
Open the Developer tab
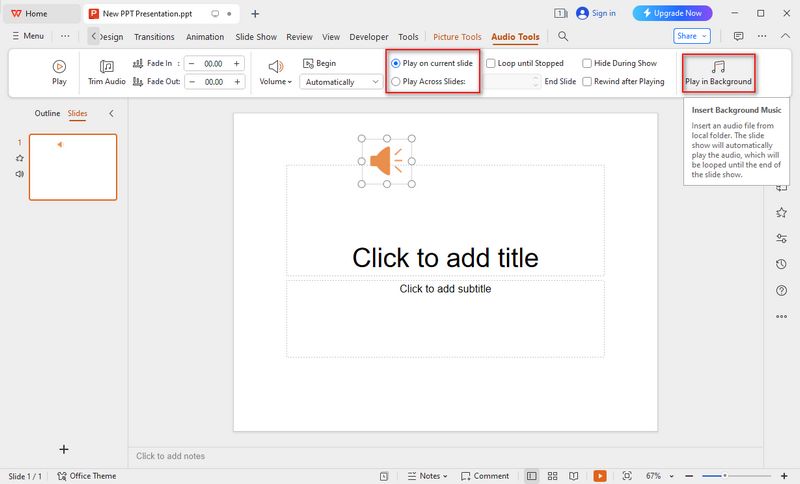click(x=369, y=37)
